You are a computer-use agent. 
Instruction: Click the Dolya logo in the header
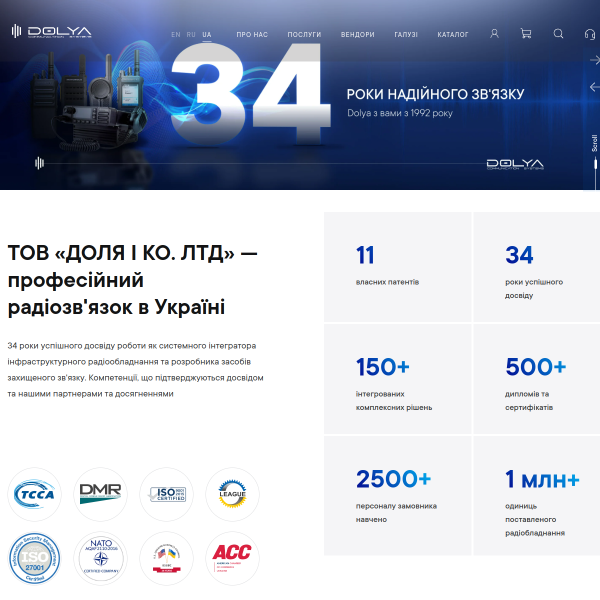click(51, 31)
